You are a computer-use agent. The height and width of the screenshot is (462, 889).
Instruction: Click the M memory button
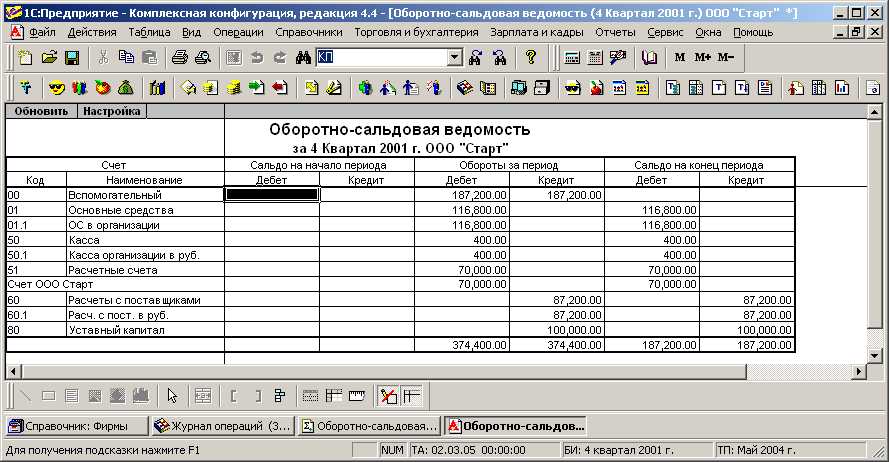(x=680, y=57)
